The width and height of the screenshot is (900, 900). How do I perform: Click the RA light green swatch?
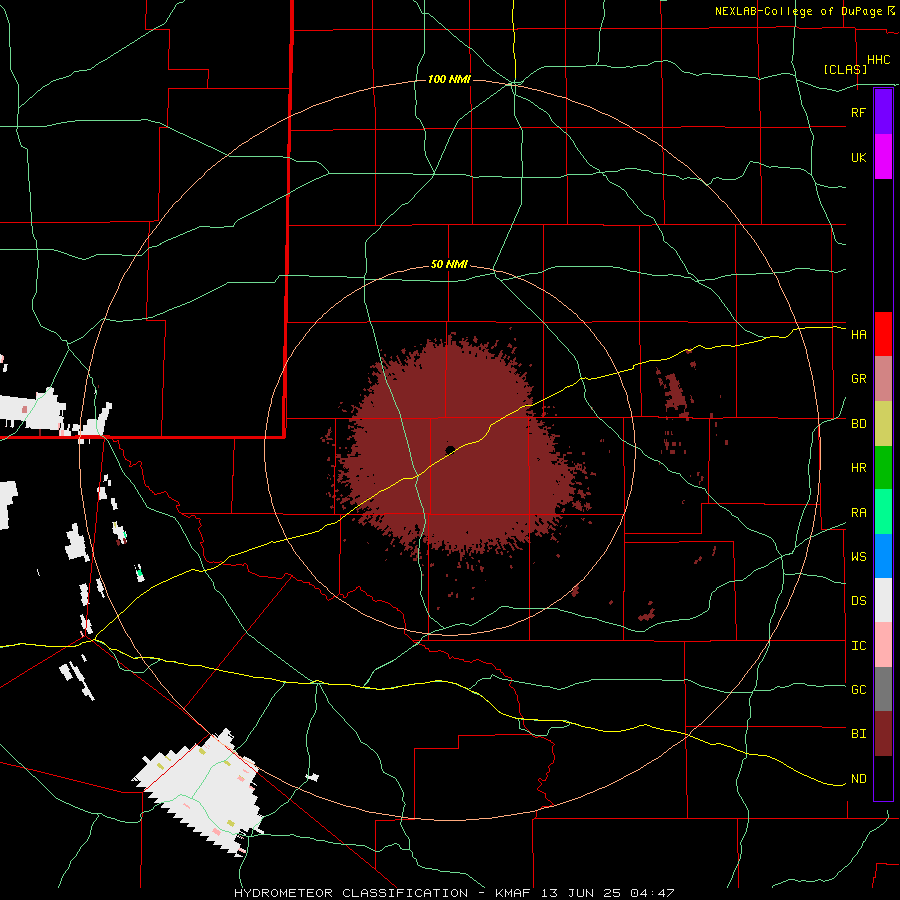point(883,512)
